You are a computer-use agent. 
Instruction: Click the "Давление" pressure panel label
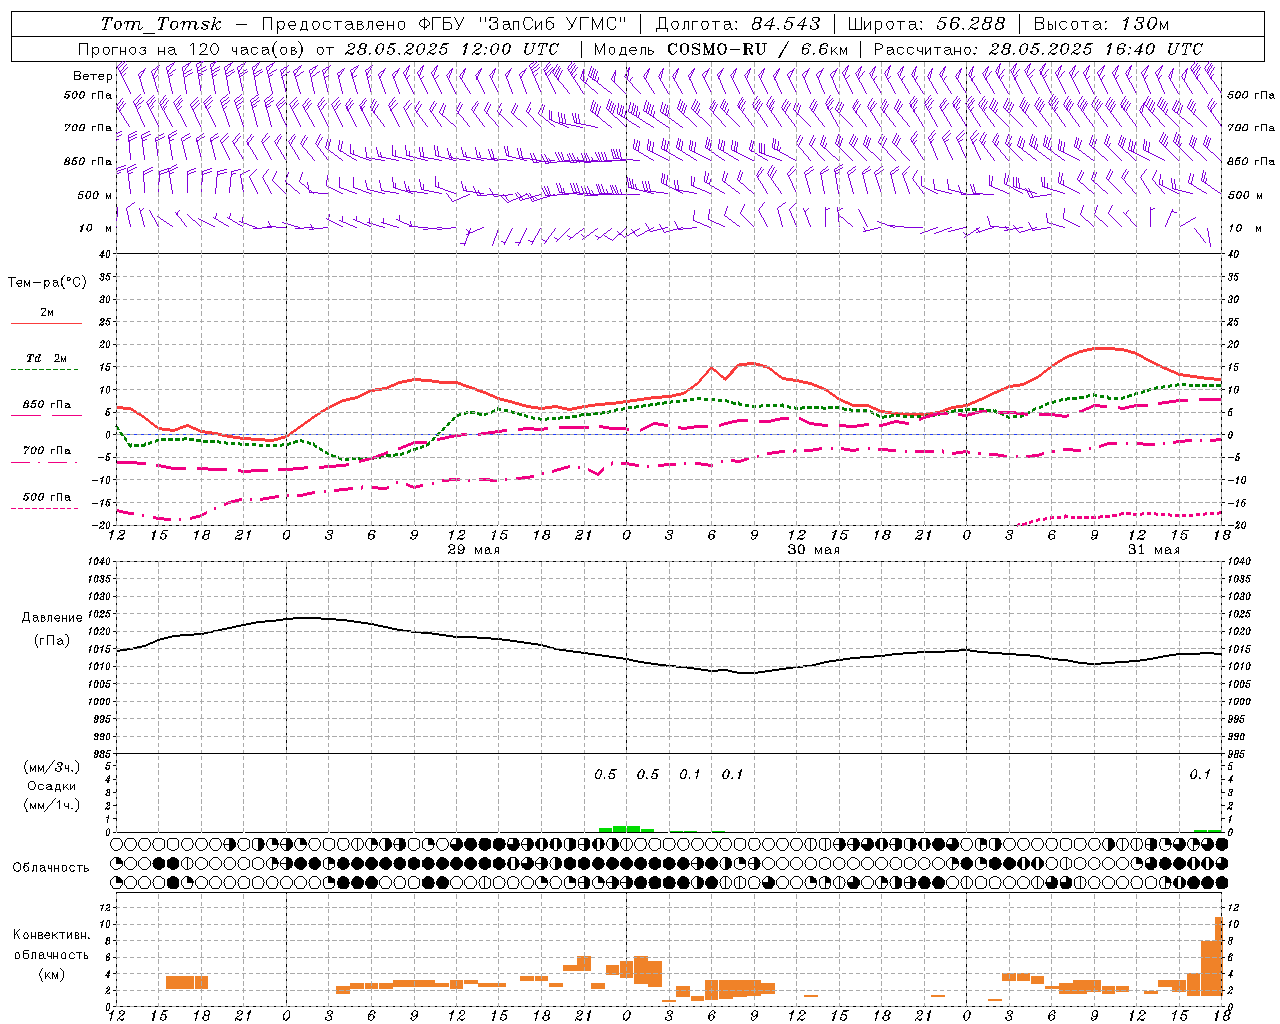click(50, 618)
